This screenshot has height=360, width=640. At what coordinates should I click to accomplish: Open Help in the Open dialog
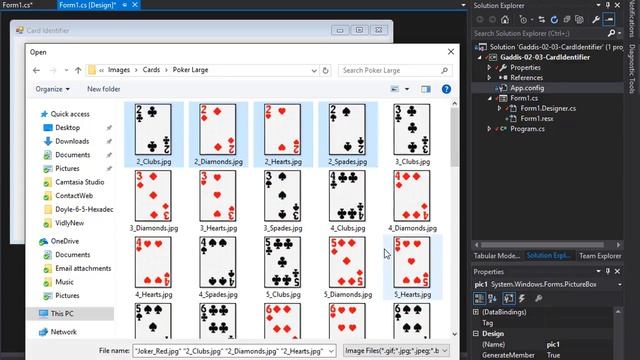(x=446, y=89)
